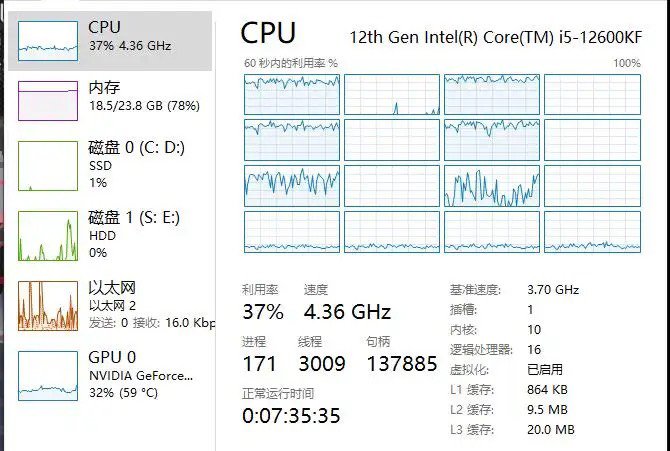Click the 4.36 GHz speed value
670x451 pixels.
(x=347, y=312)
